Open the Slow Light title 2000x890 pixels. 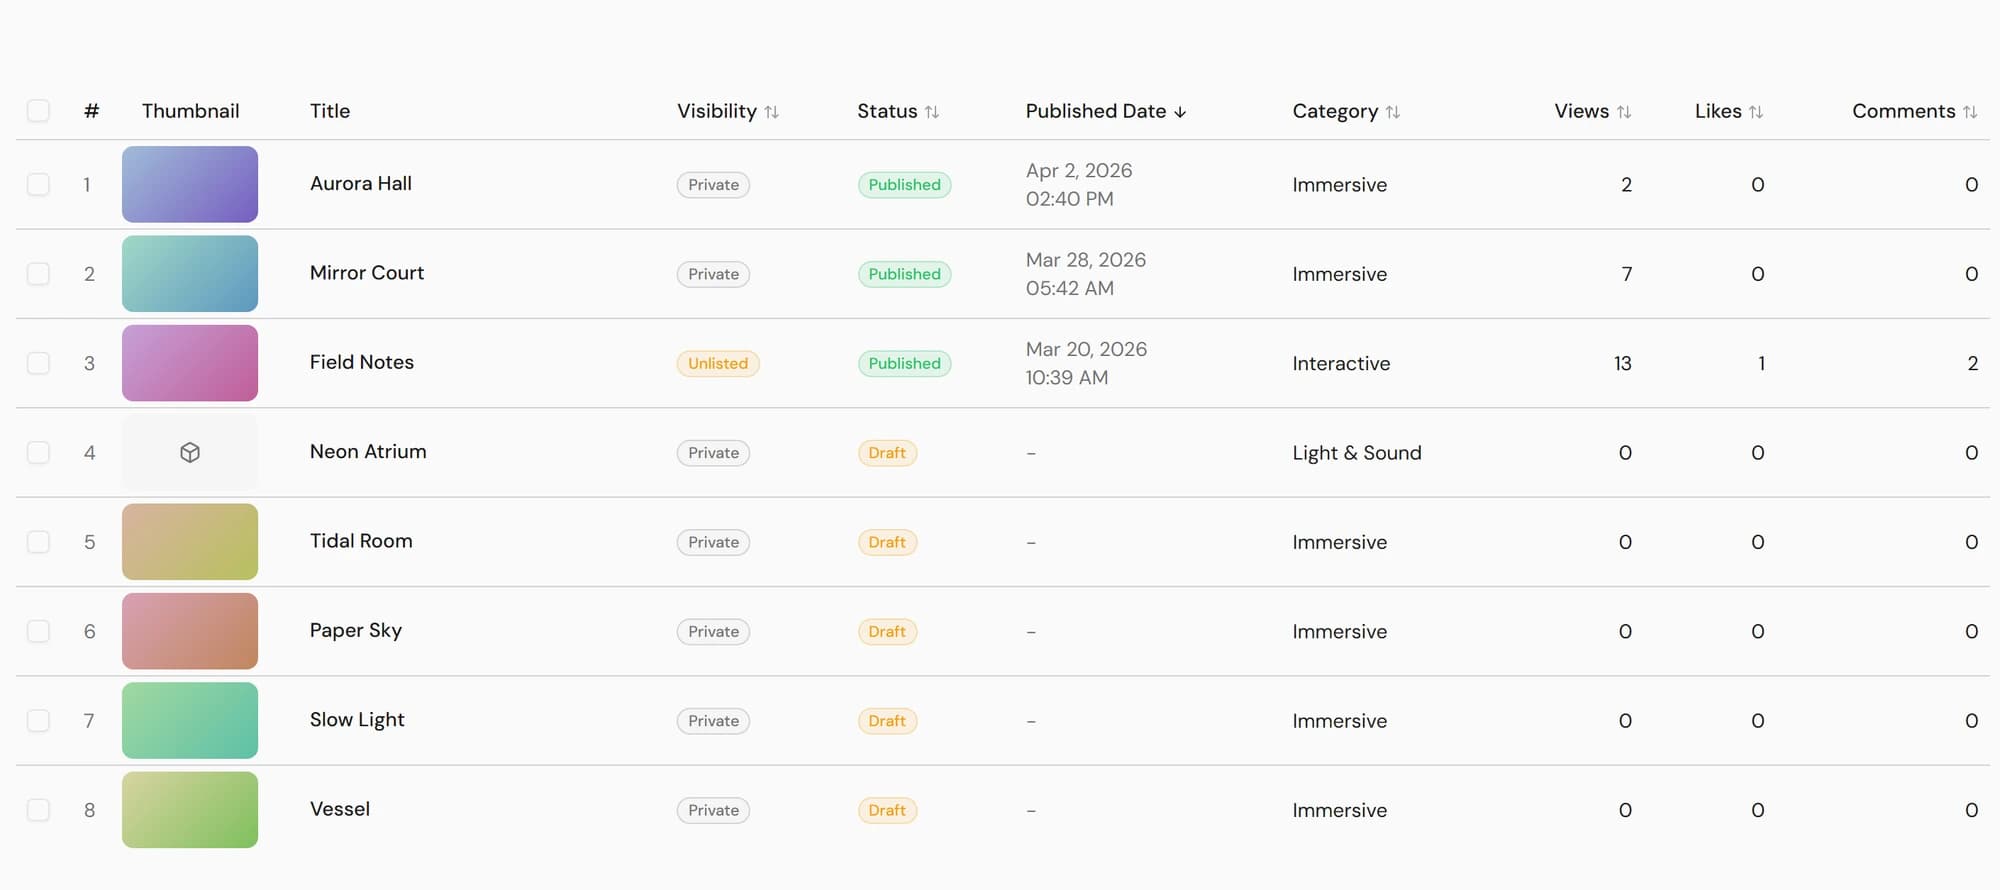[357, 720]
